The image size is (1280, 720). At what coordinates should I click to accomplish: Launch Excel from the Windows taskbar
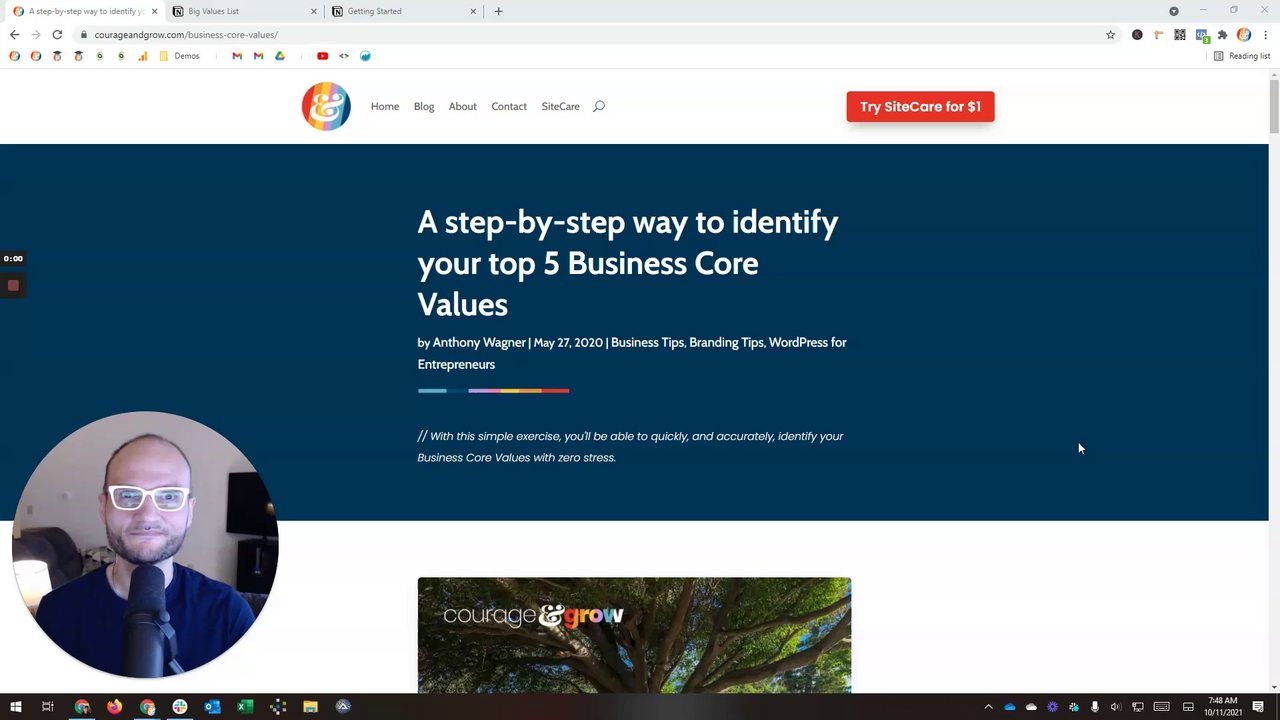pos(245,707)
